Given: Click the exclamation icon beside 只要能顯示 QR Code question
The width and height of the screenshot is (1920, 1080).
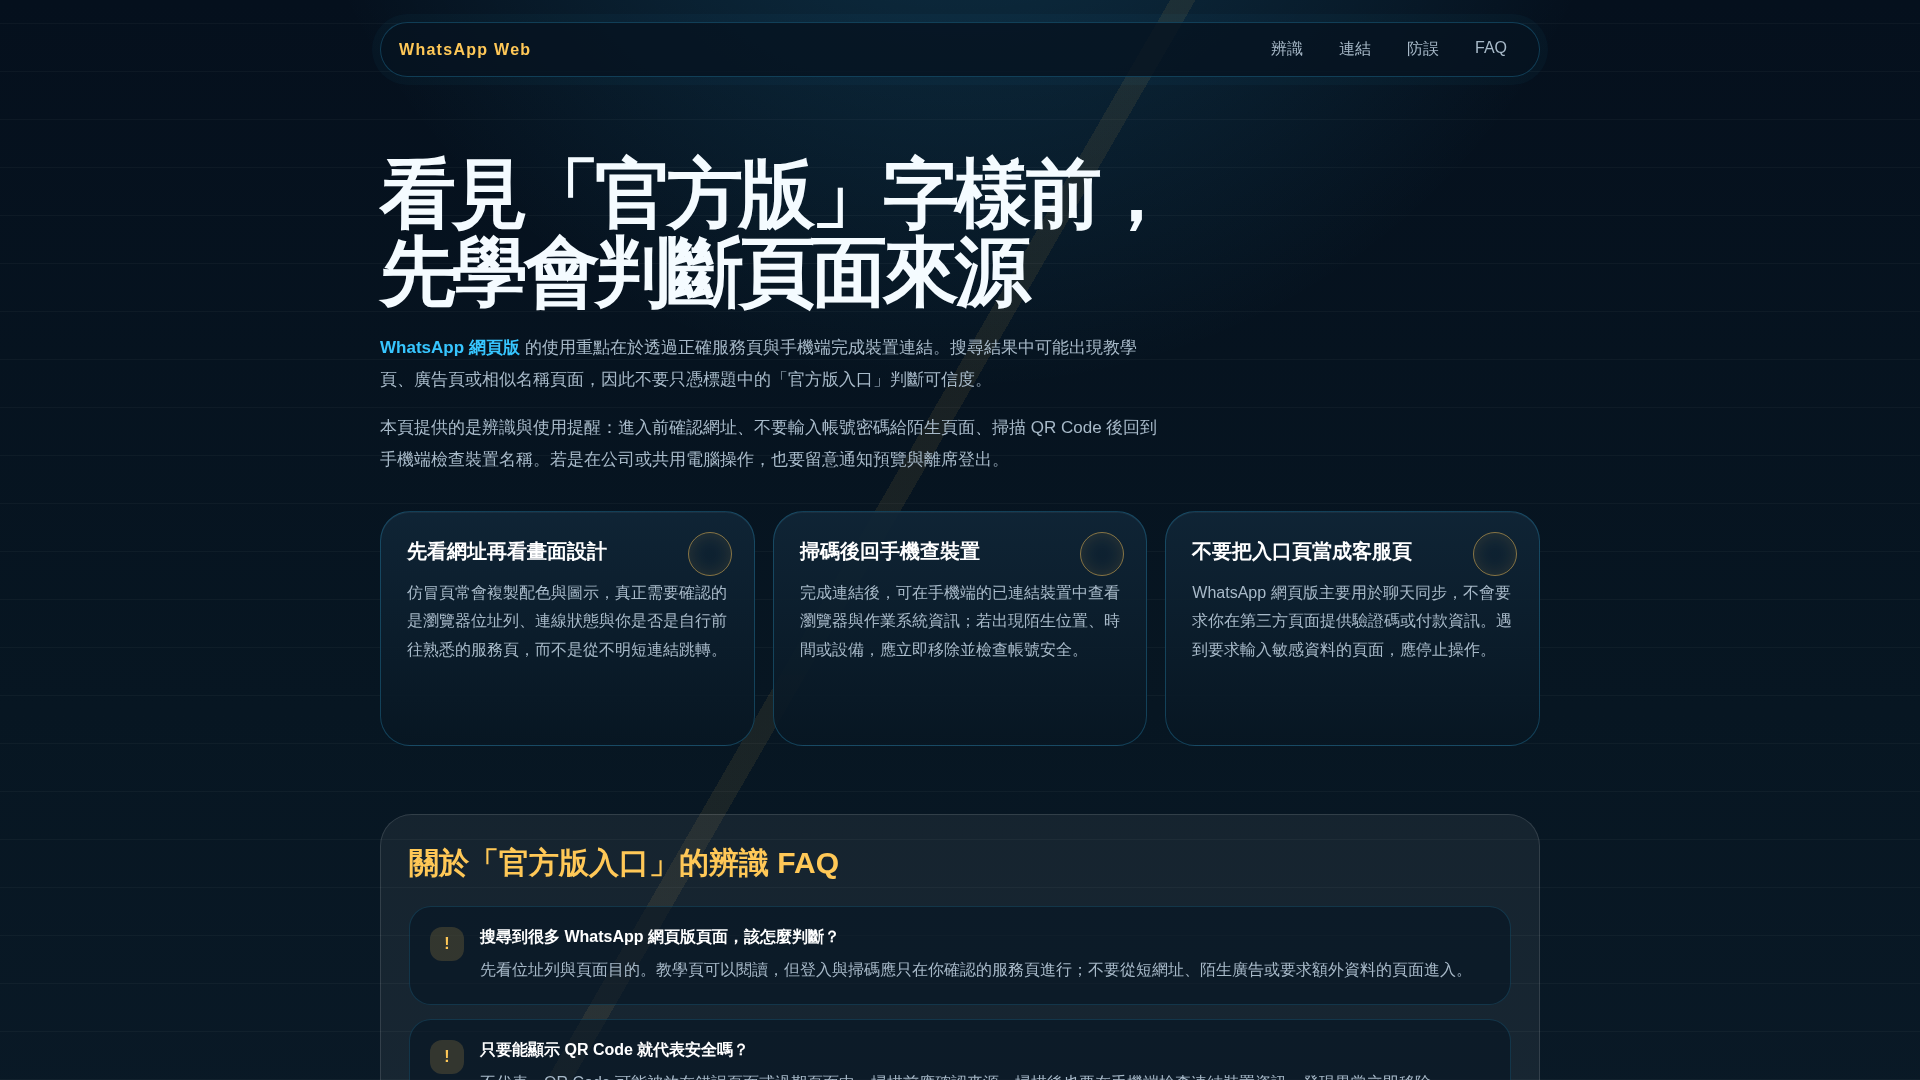Looking at the screenshot, I should click(447, 1057).
